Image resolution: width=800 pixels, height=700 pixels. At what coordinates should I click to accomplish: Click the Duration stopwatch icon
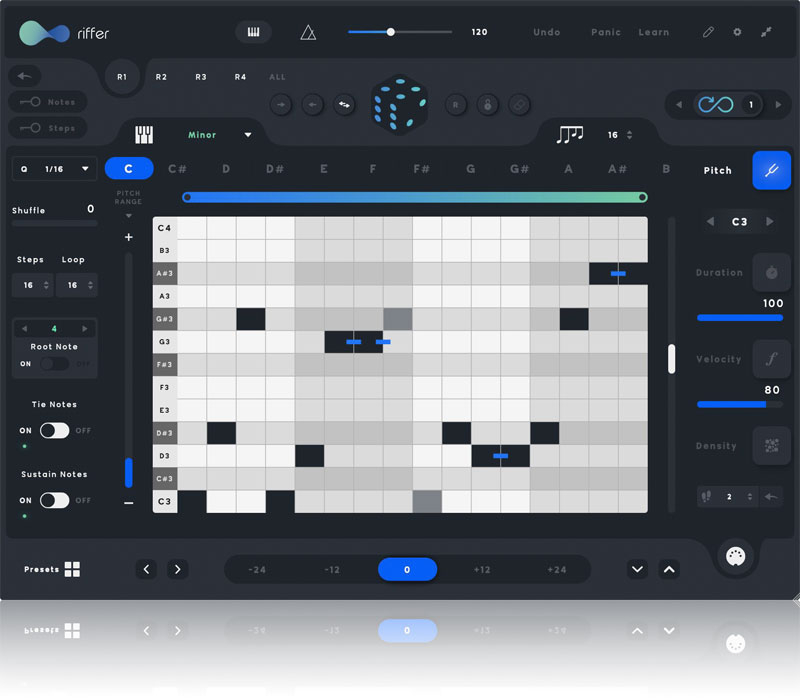[x=771, y=272]
